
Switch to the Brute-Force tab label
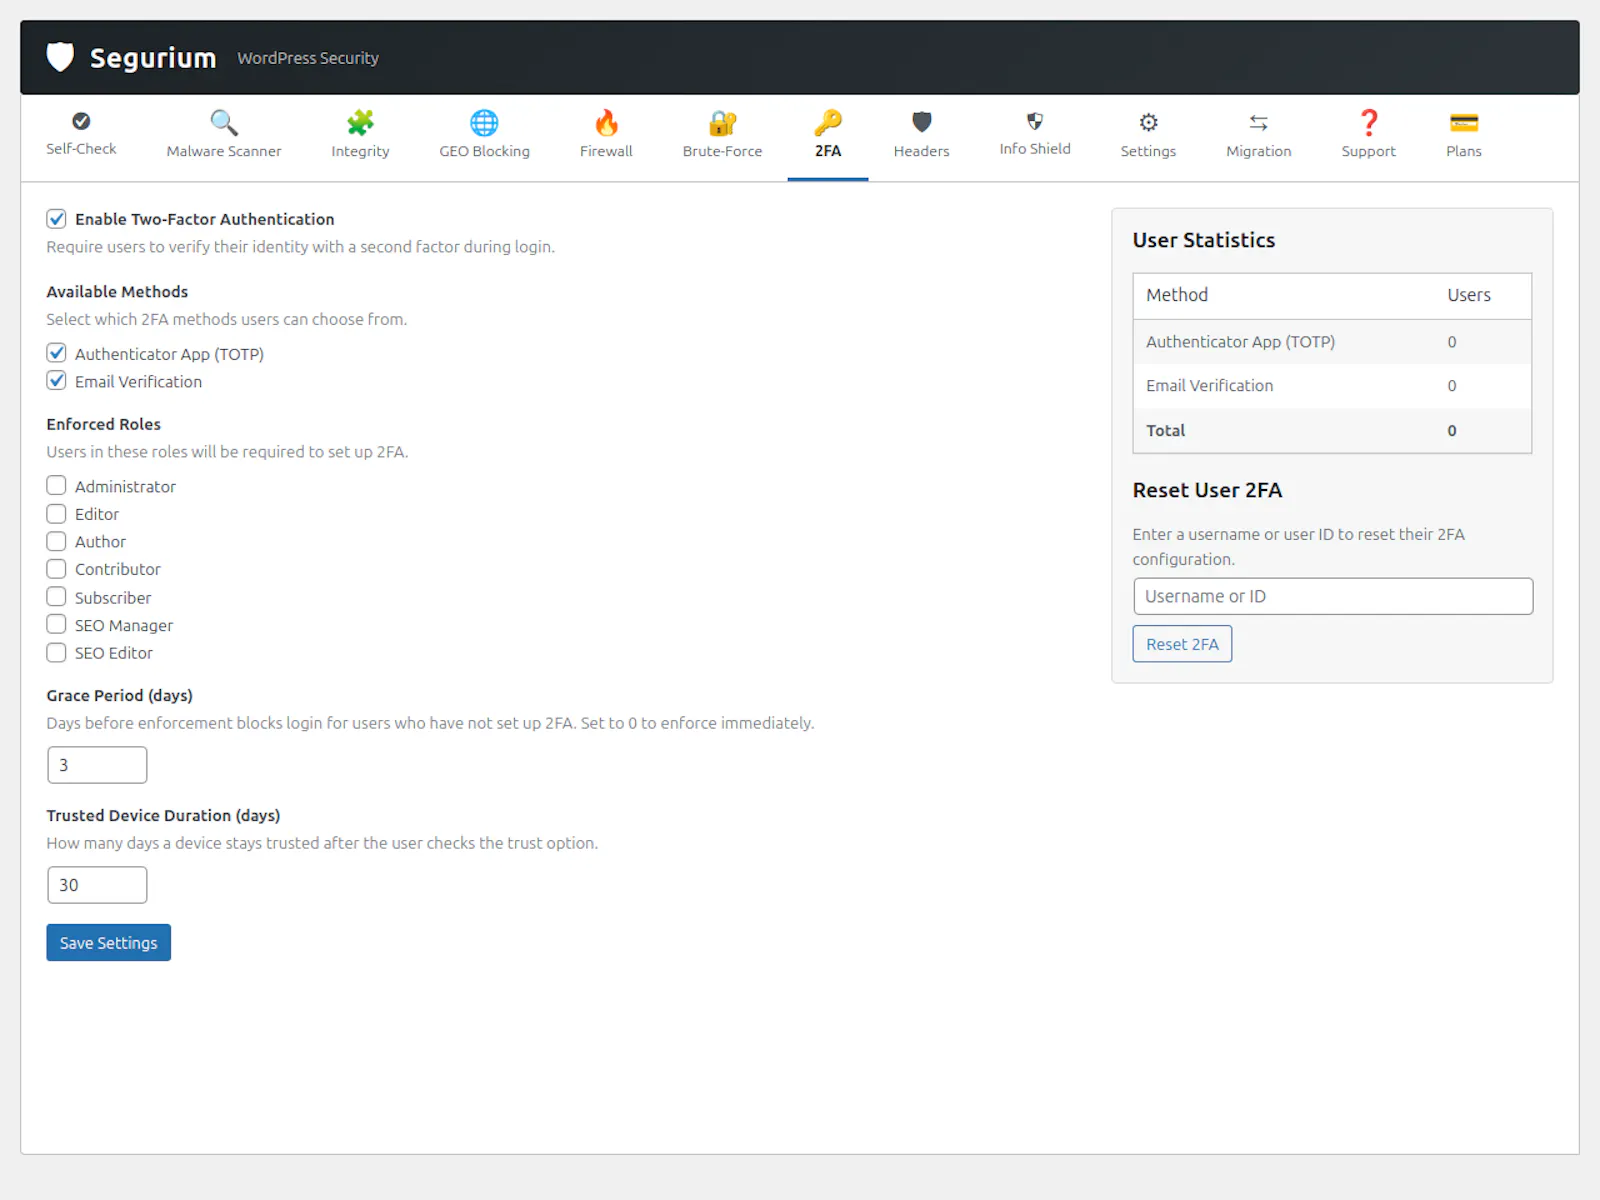[722, 151]
